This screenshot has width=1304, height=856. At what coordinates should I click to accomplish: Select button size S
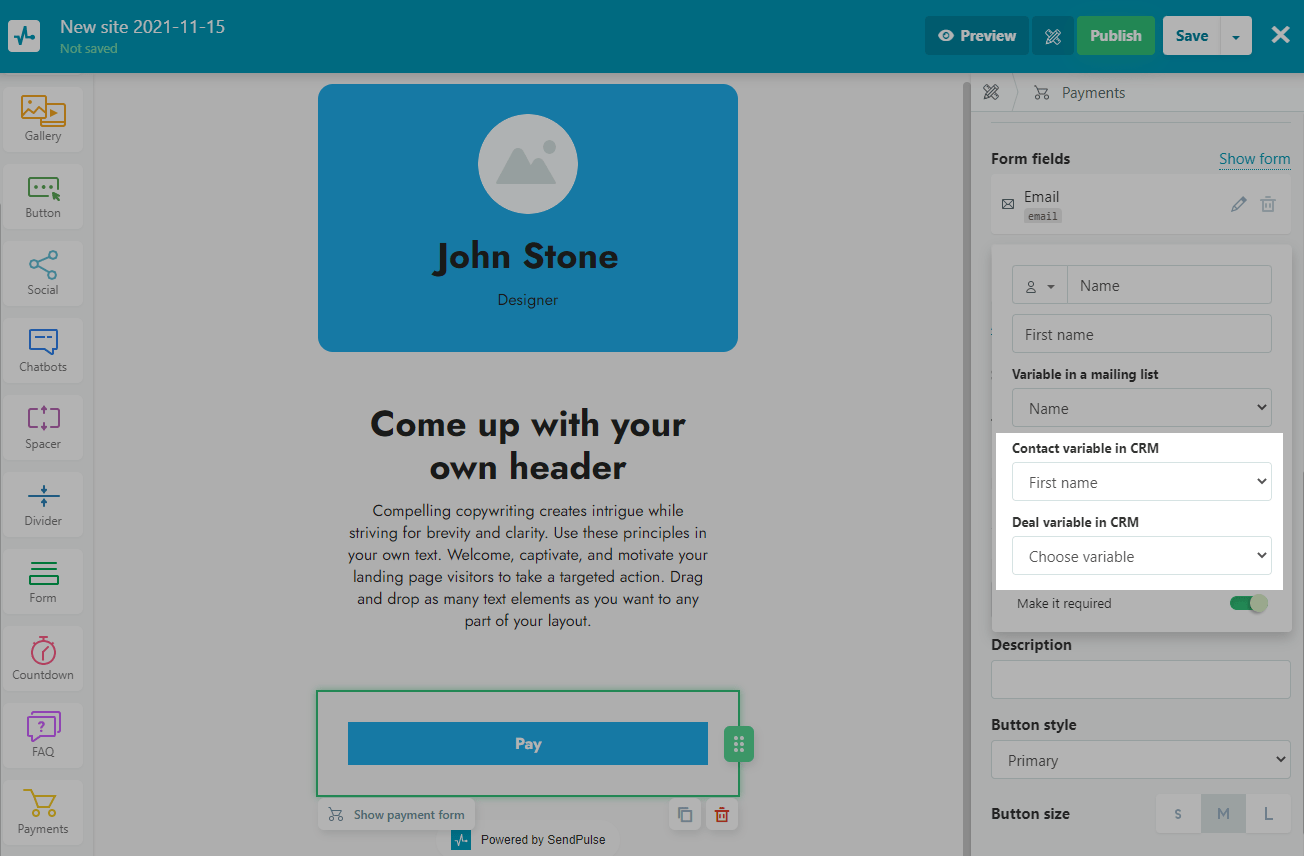click(x=1178, y=814)
